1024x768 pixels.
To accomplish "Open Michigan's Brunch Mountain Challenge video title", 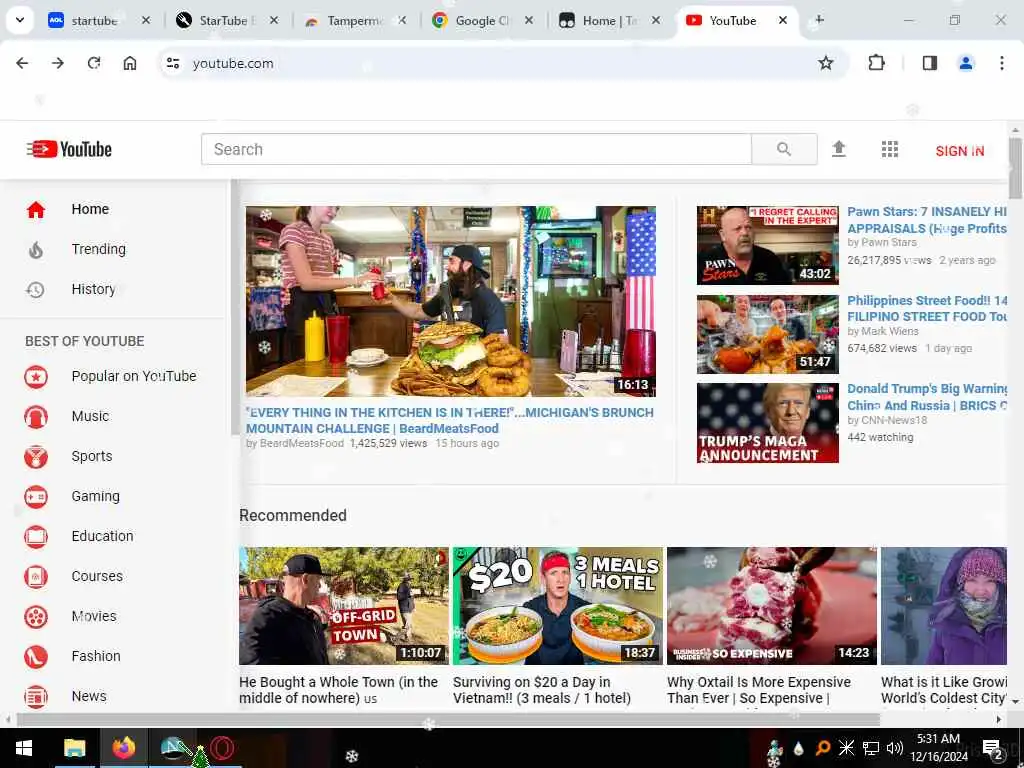I will tap(450, 421).
